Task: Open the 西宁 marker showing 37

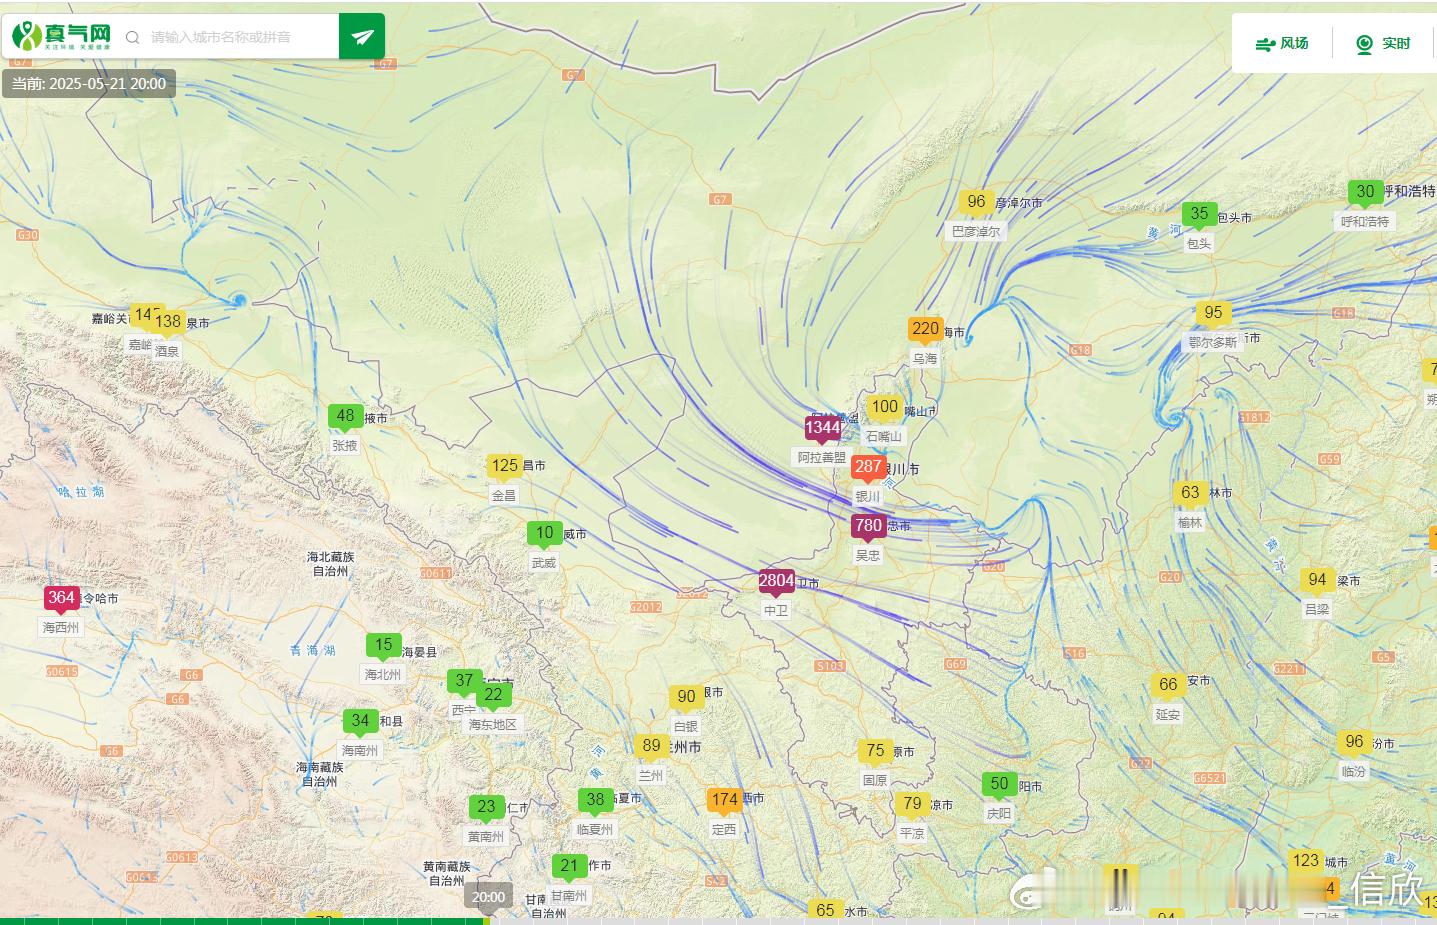Action: point(463,681)
